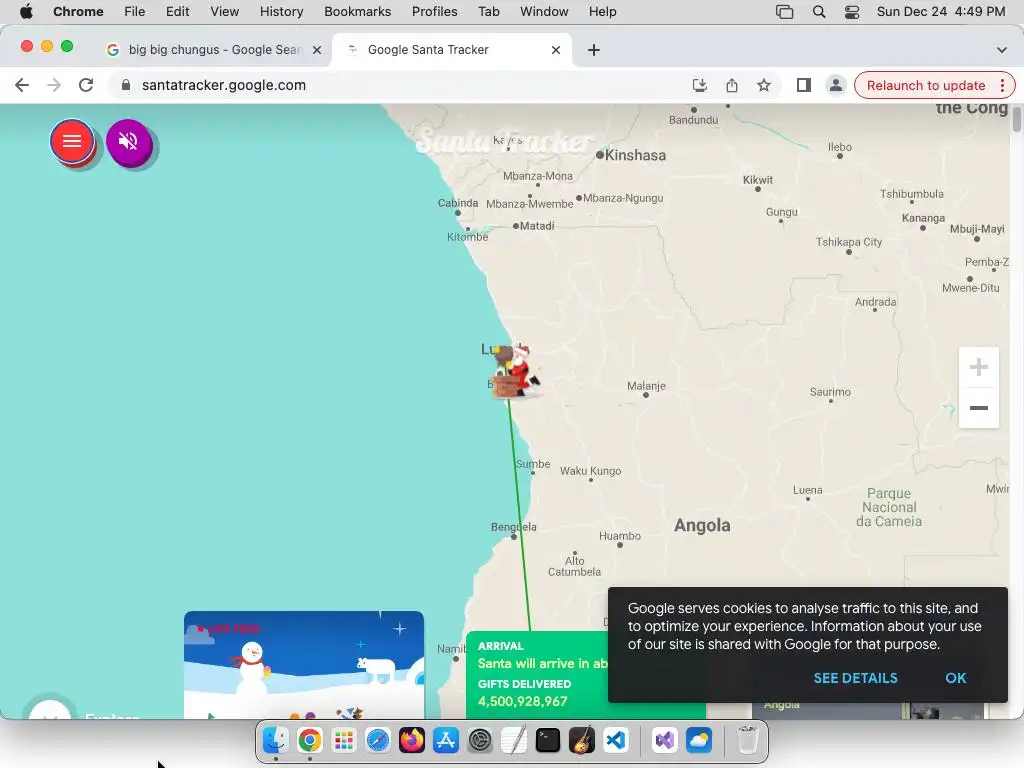The height and width of the screenshot is (768, 1024).
Task: Open a new tab with plus button
Action: coord(594,50)
